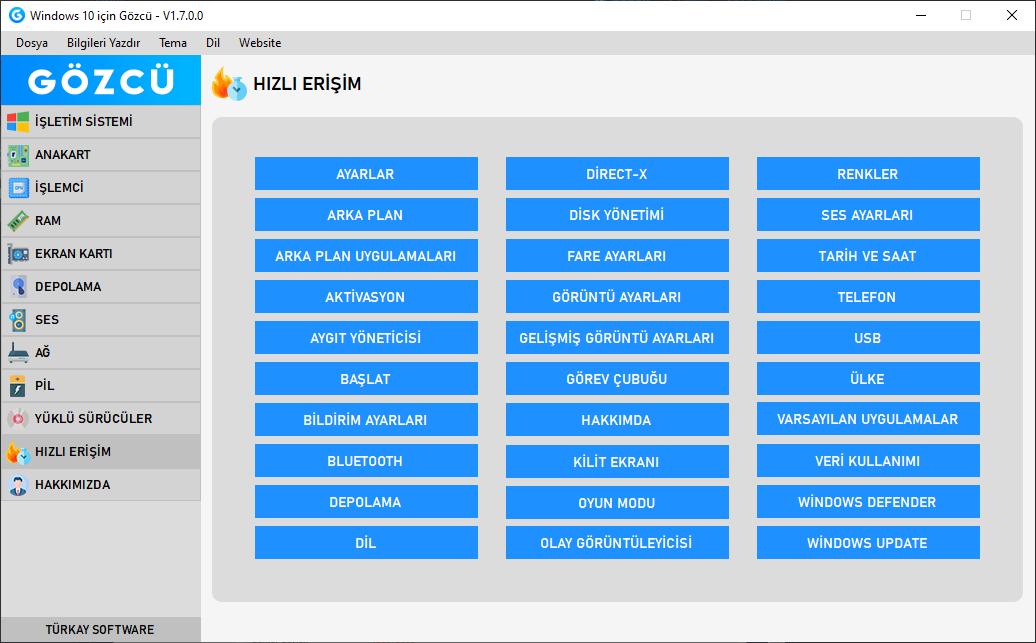Open ARKA PLAN settings
1036x643 pixels.
(366, 215)
